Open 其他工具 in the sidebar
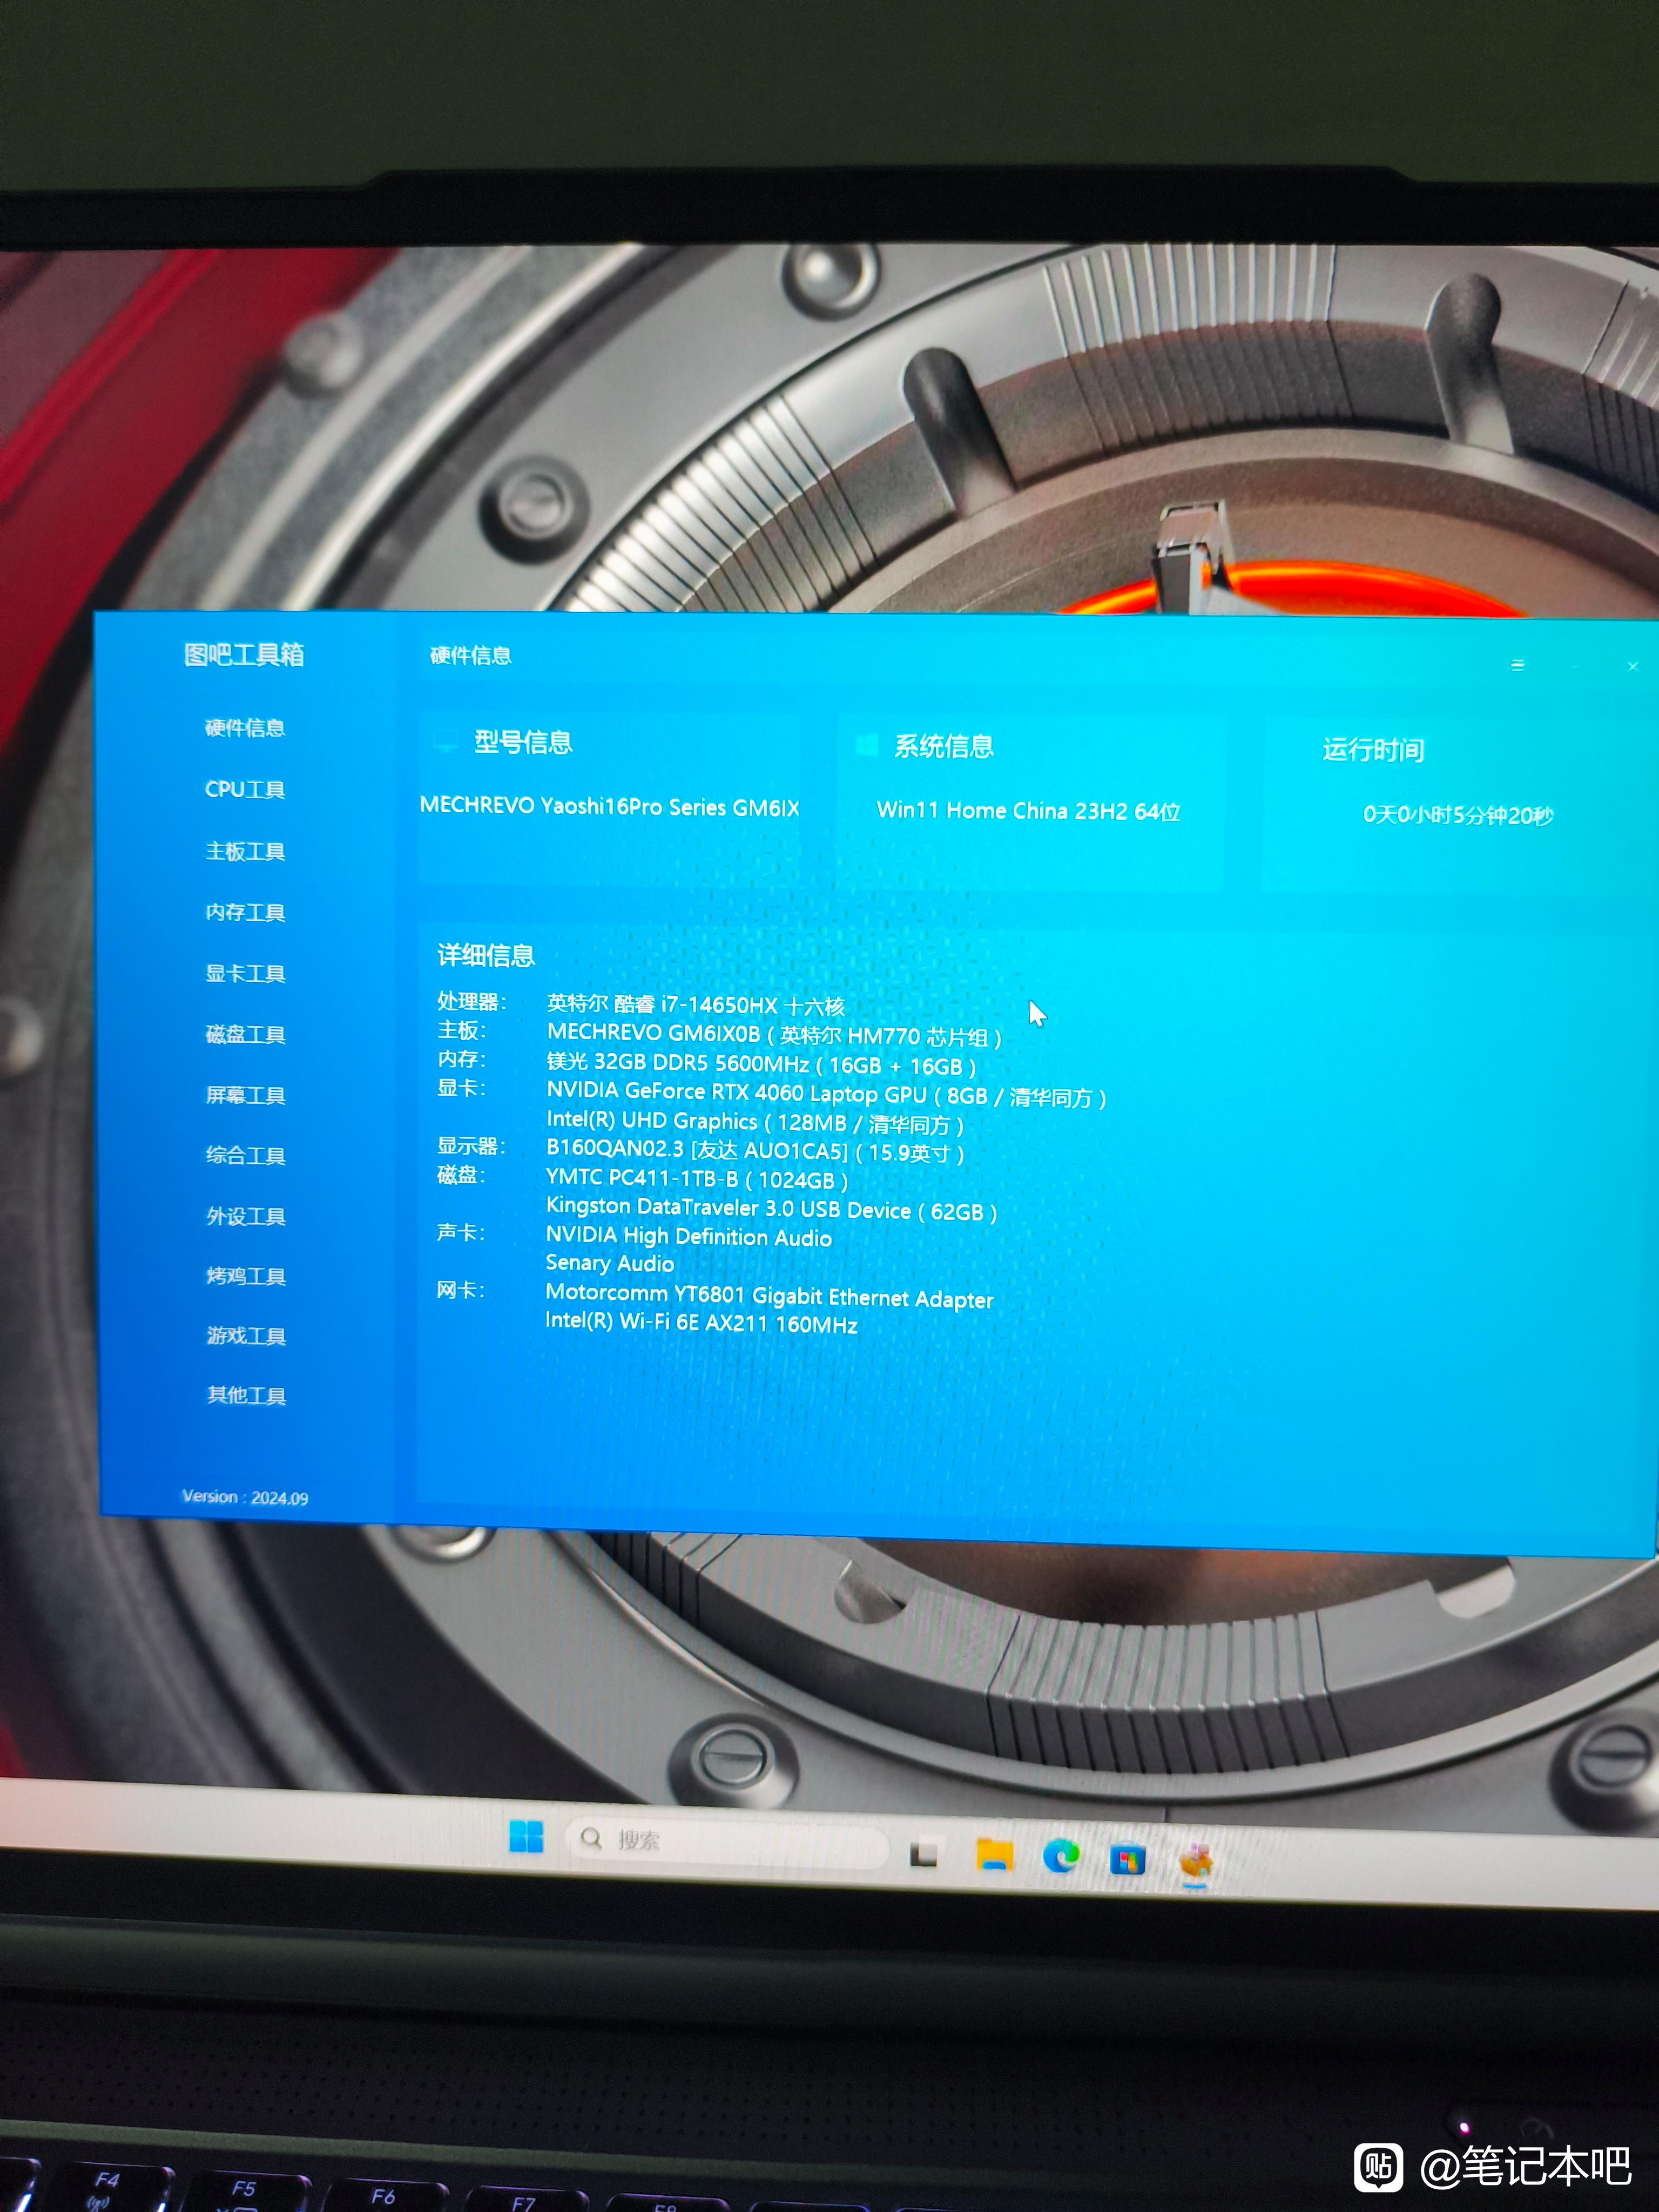 [246, 1395]
